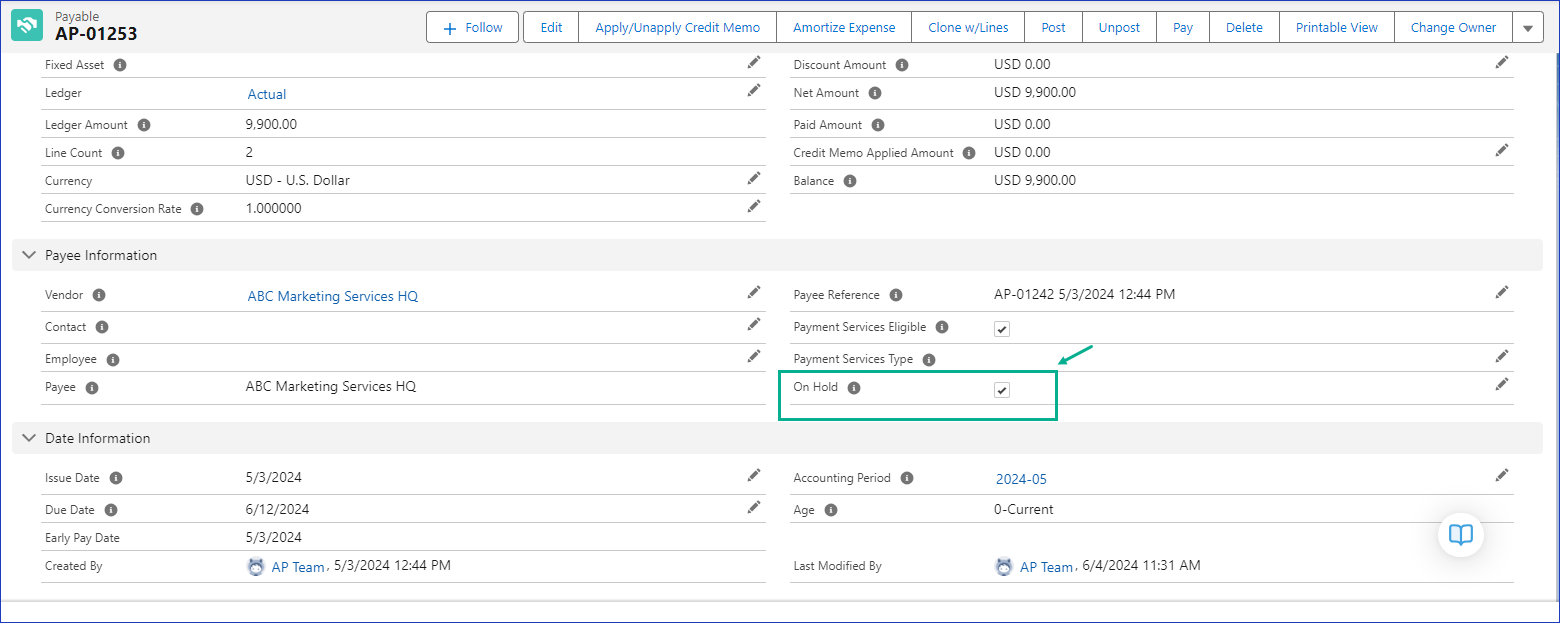Screen dimensions: 1560x623
Task: Open the more actions dropdown arrow
Action: tap(1527, 28)
